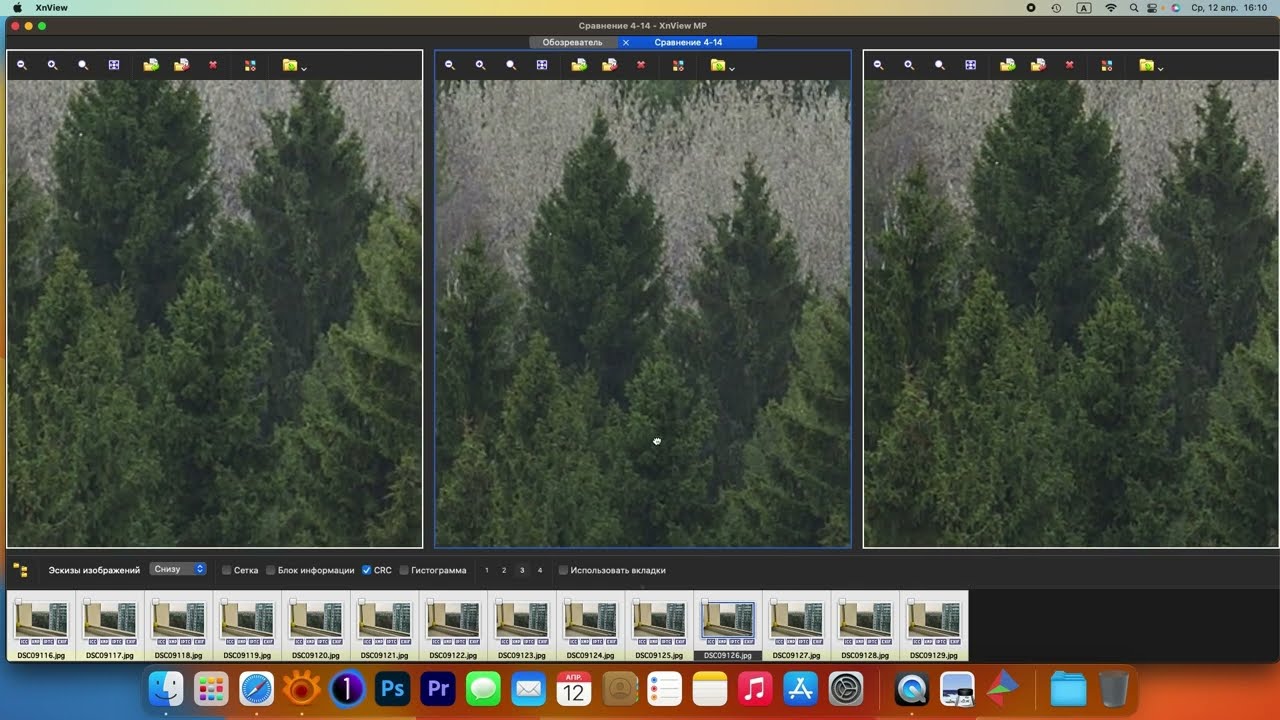Click zoom out icon in middle pane
The image size is (1280, 720).
click(450, 65)
